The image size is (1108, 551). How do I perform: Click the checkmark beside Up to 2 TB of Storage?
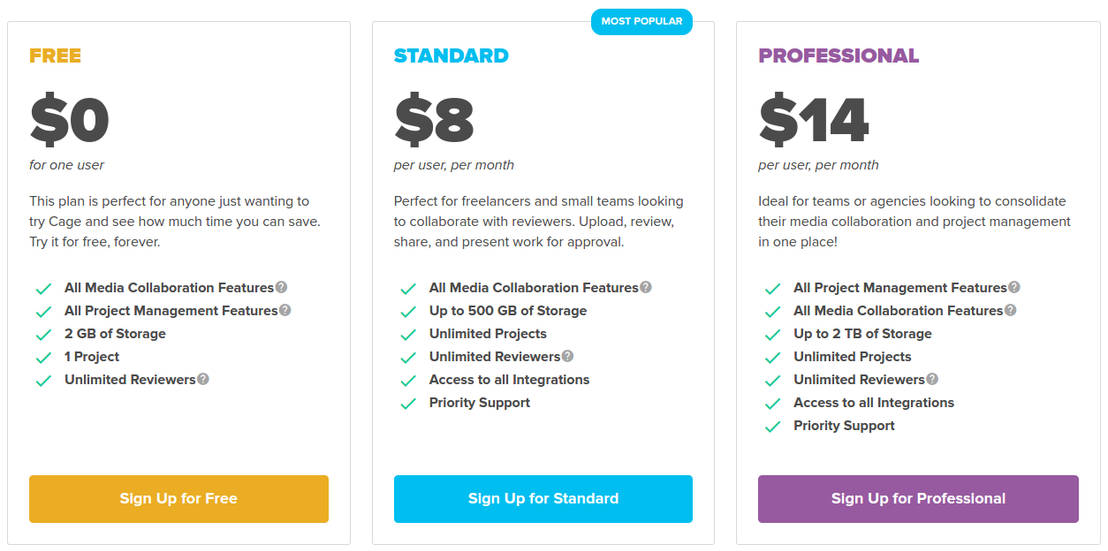click(x=772, y=335)
